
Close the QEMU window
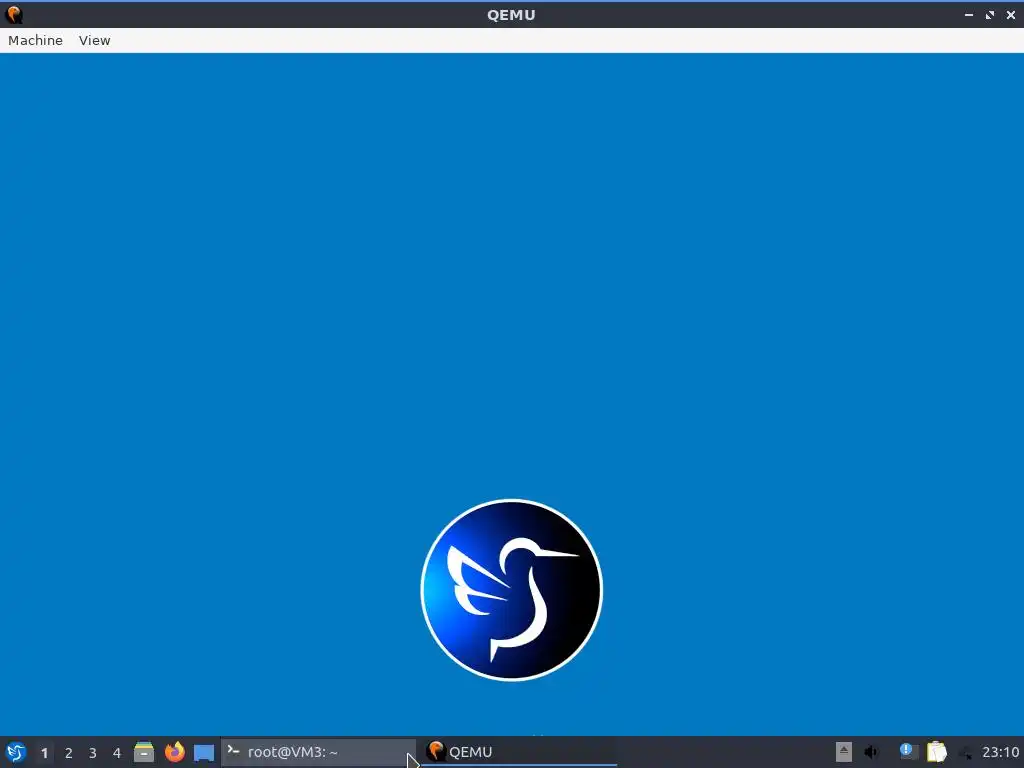coord(1011,15)
